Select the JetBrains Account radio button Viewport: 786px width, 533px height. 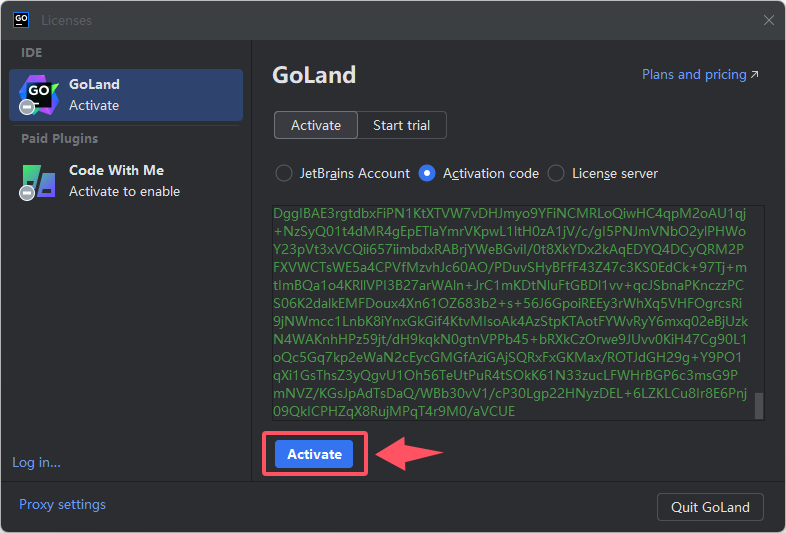(284, 173)
